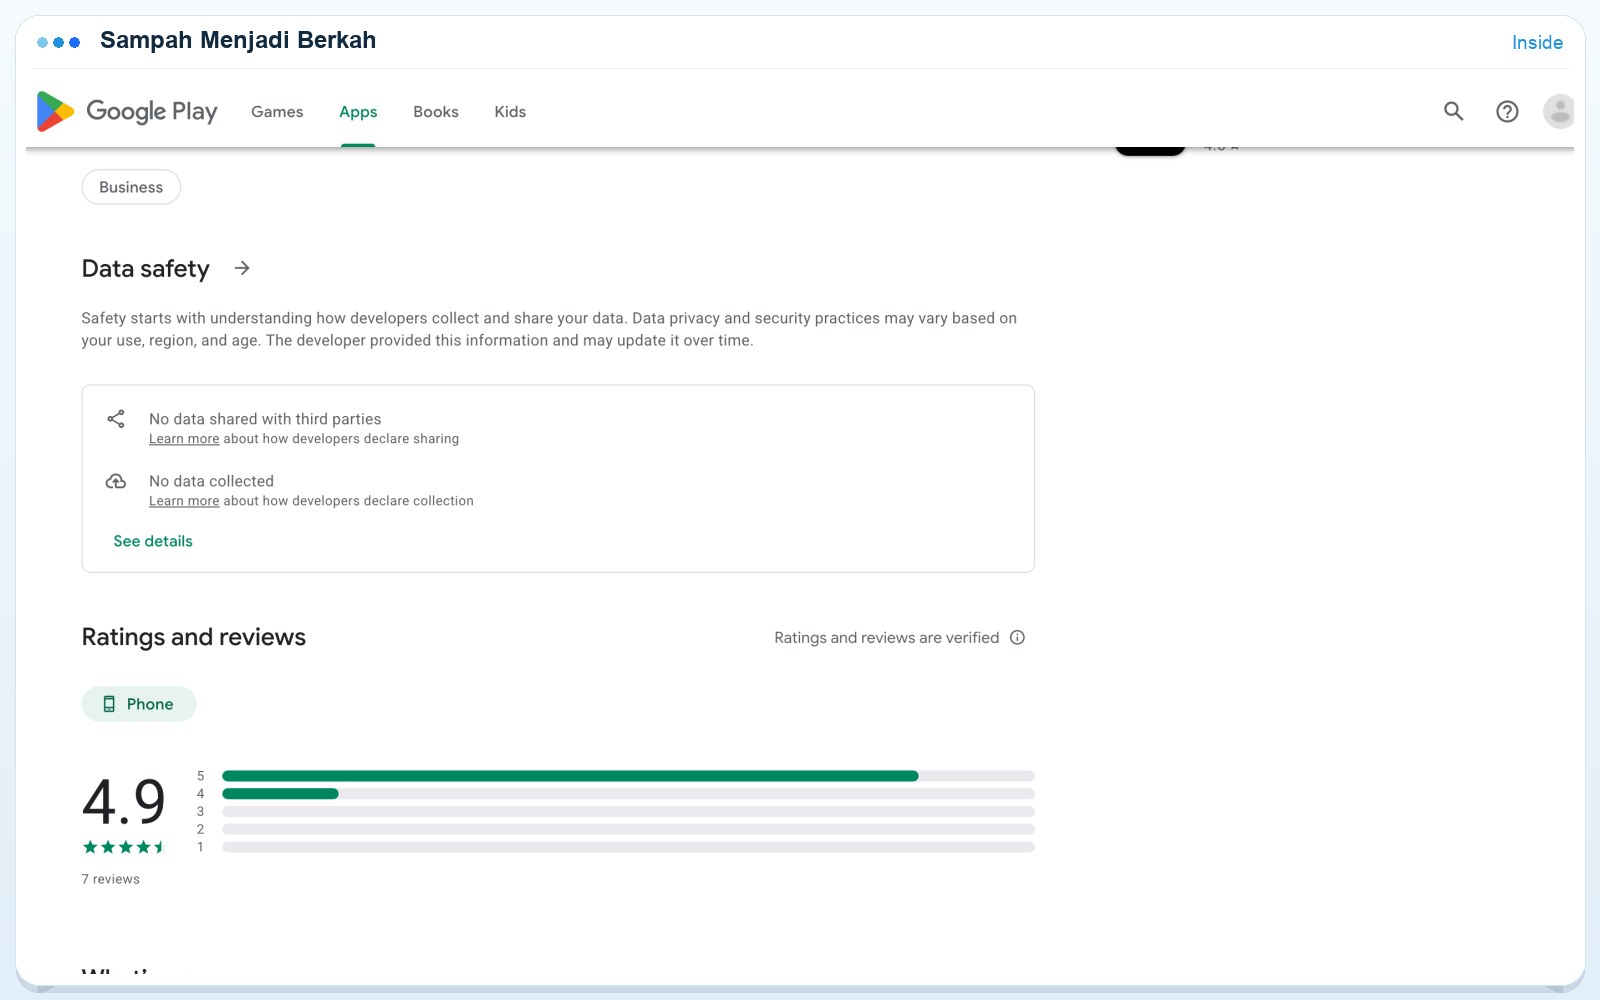Click the 3-star rating bar
The width and height of the screenshot is (1600, 1000).
pyautogui.click(x=628, y=812)
